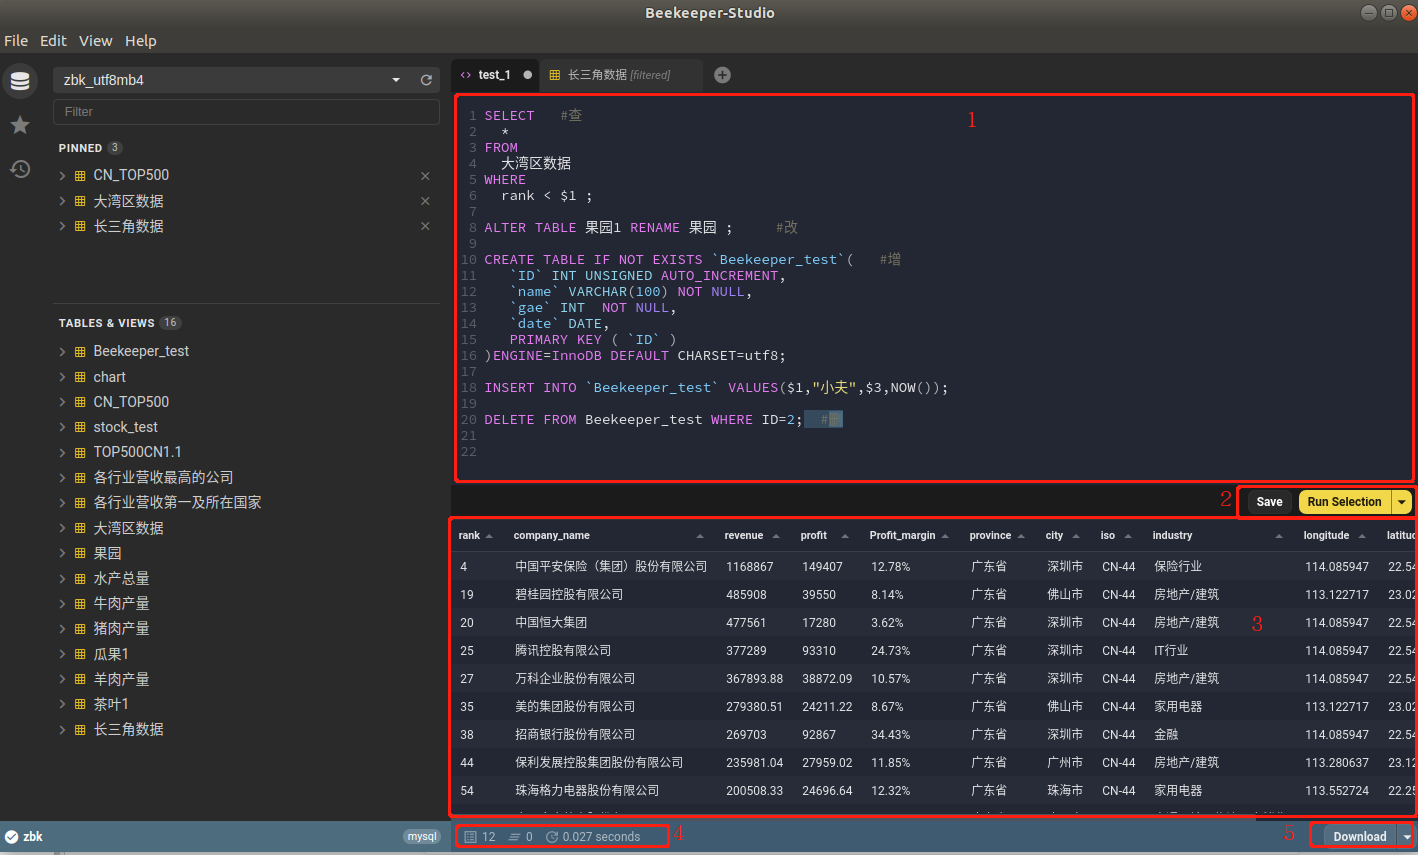The height and width of the screenshot is (855, 1418).
Task: Open the Help menu
Action: tap(141, 41)
